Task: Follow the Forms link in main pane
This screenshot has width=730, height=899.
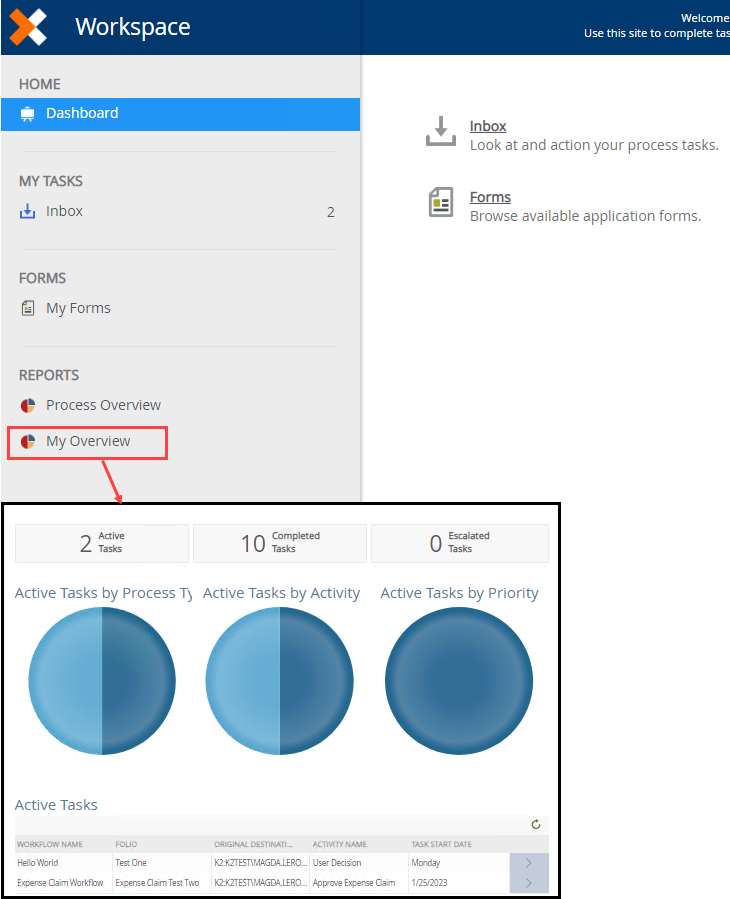Action: tap(490, 197)
